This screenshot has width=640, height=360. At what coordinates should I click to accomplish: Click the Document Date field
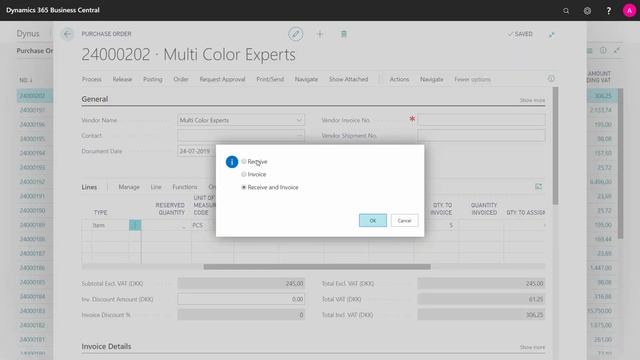(197, 151)
